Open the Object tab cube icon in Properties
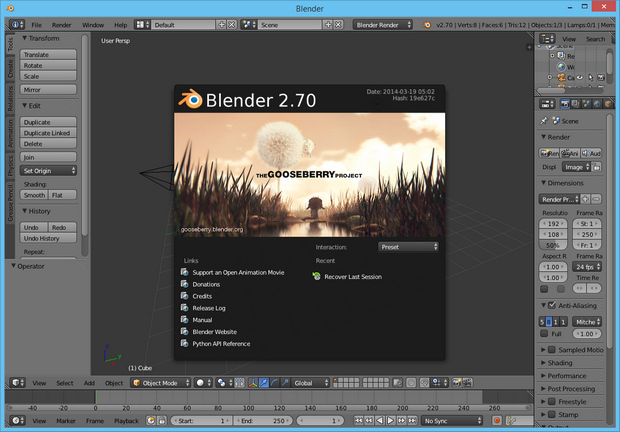The width and height of the screenshot is (620, 432). click(x=608, y=104)
